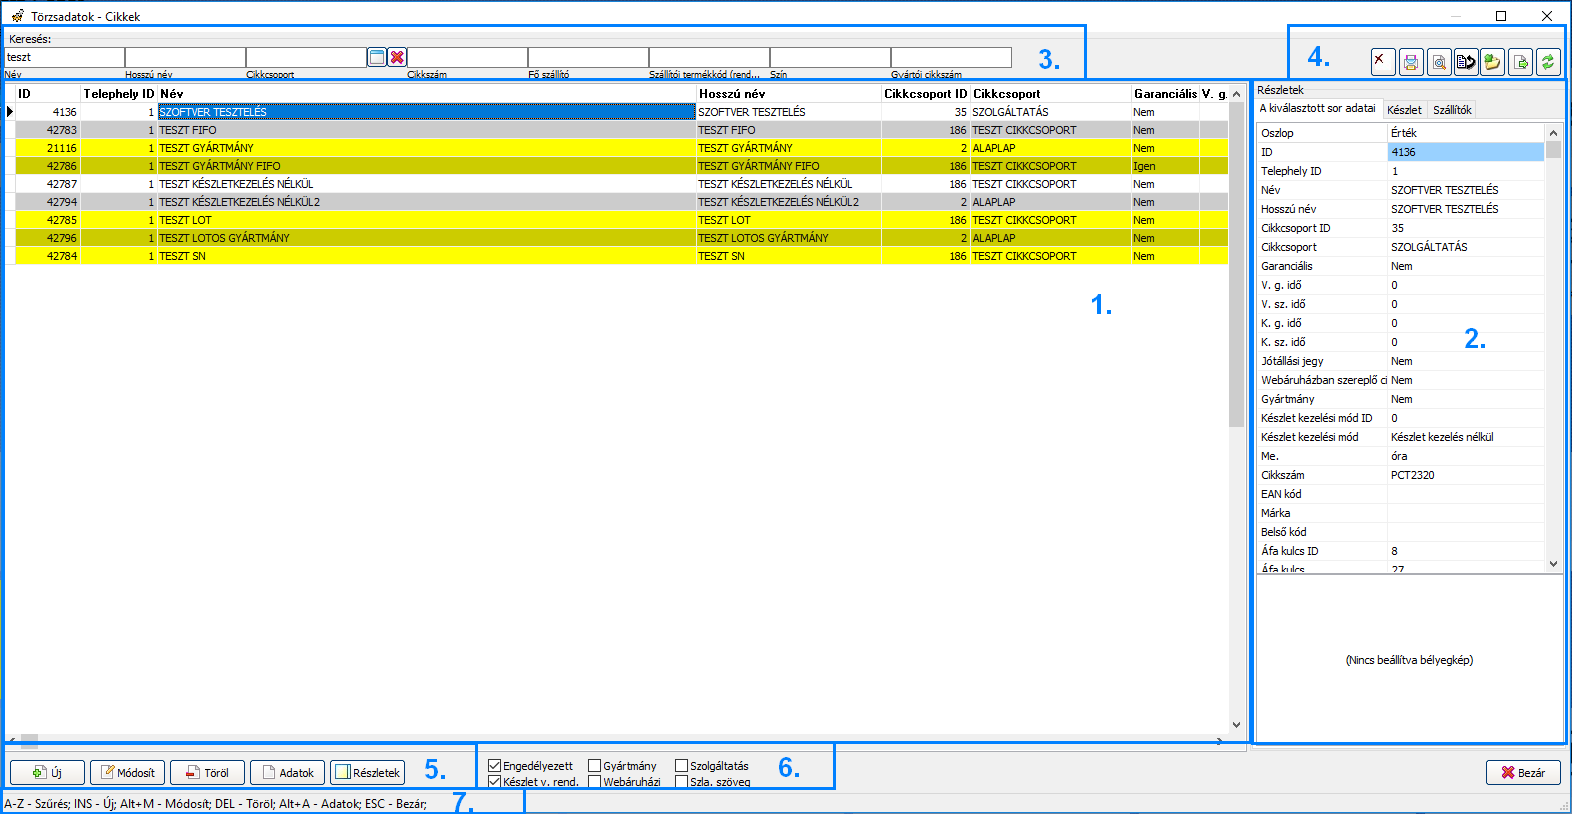Uncheck the Engedélyezett checkbox
The image size is (1572, 814).
494,766
